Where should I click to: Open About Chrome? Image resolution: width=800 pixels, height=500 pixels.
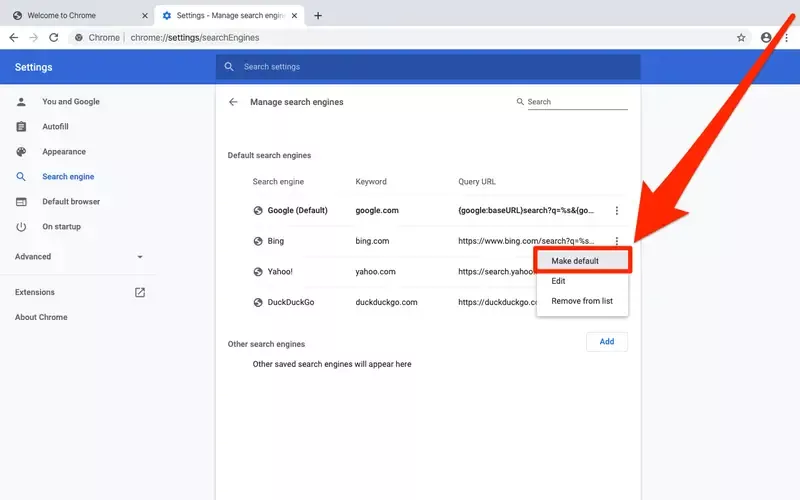click(x=41, y=317)
